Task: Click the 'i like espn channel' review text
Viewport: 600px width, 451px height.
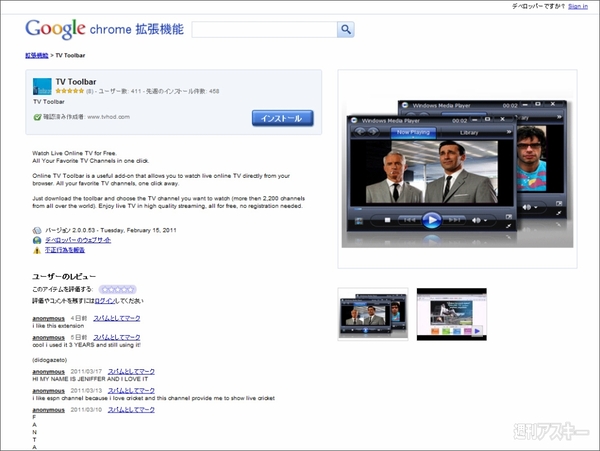Action: point(153,398)
